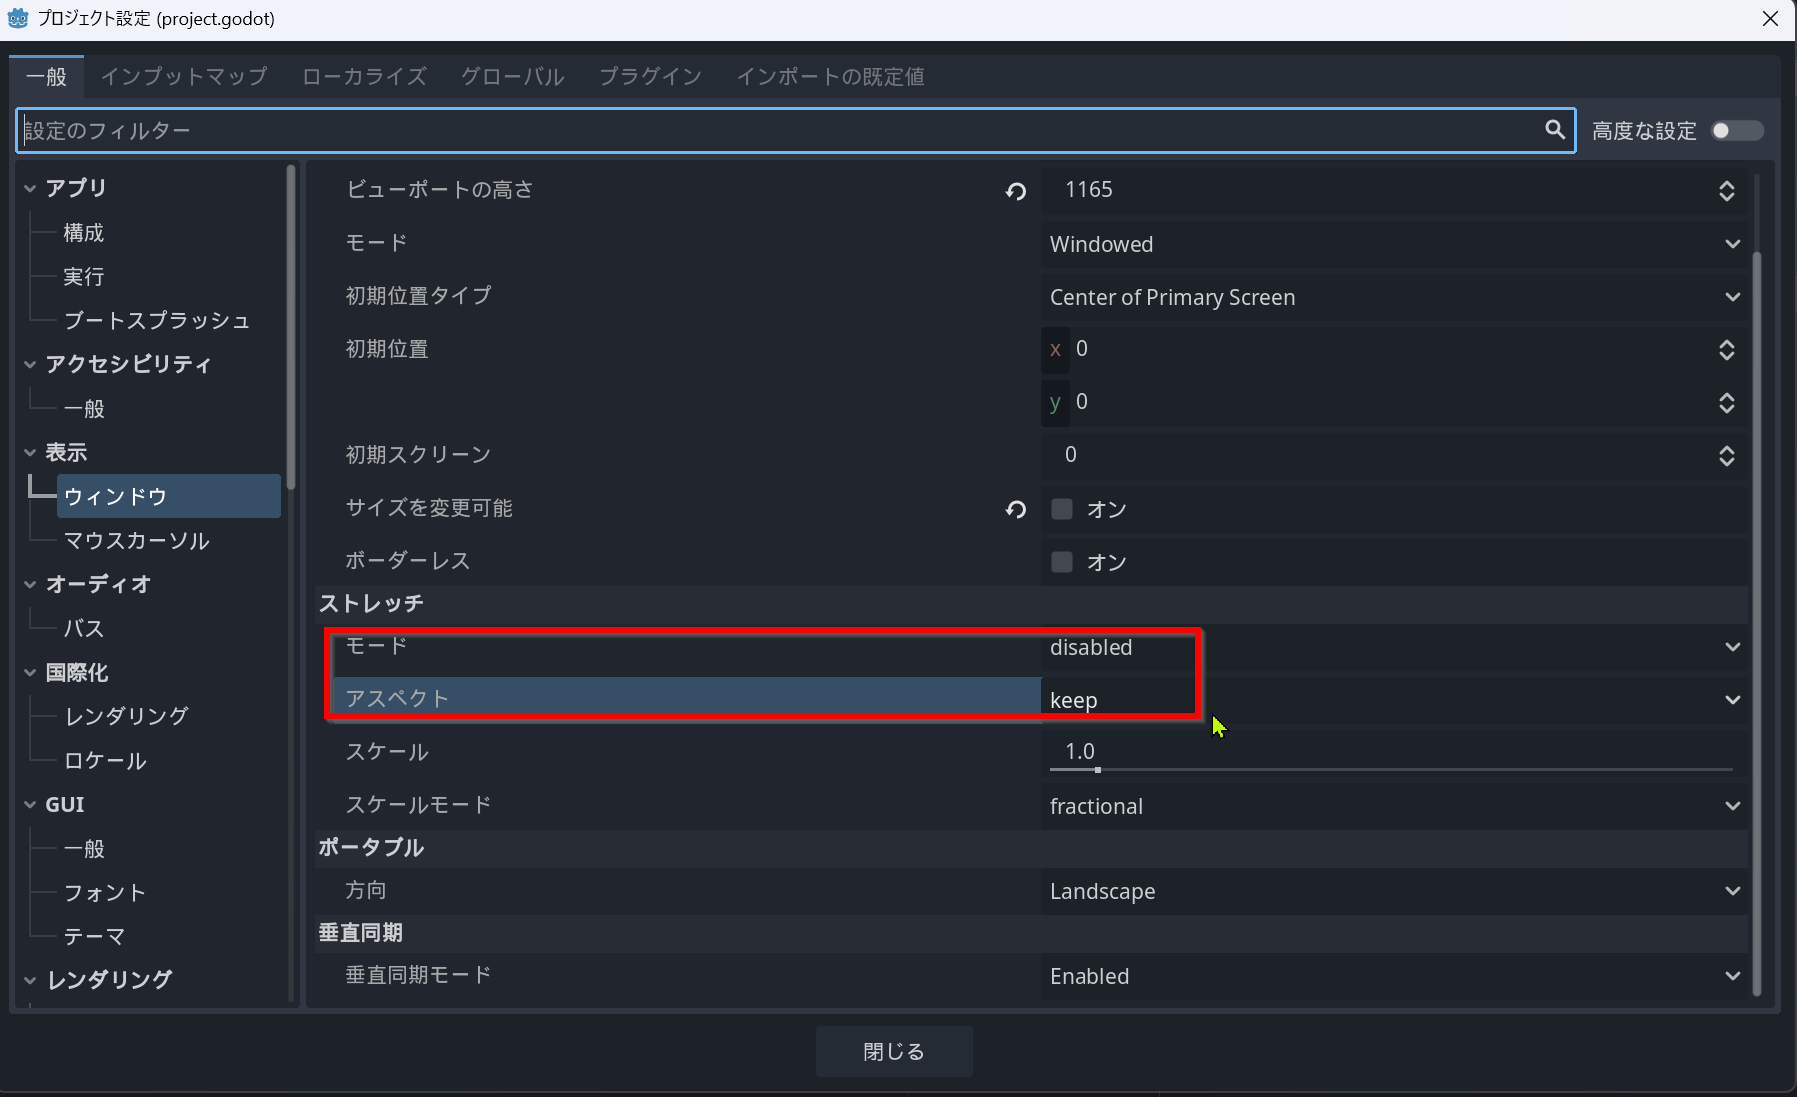Click the ビューポートの高さ stepper arrows
The width and height of the screenshot is (1797, 1097).
click(1726, 191)
